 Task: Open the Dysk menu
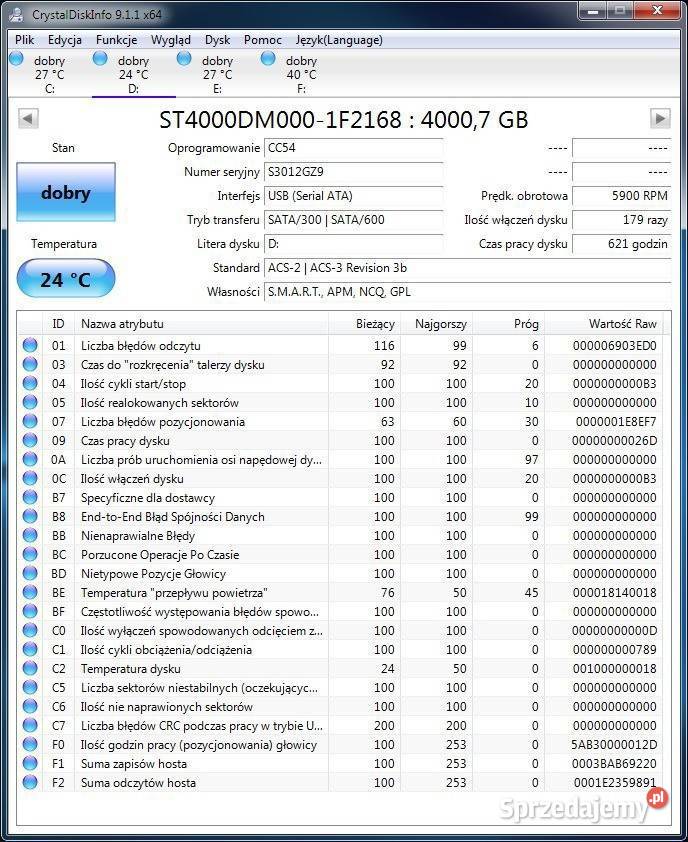pos(218,40)
